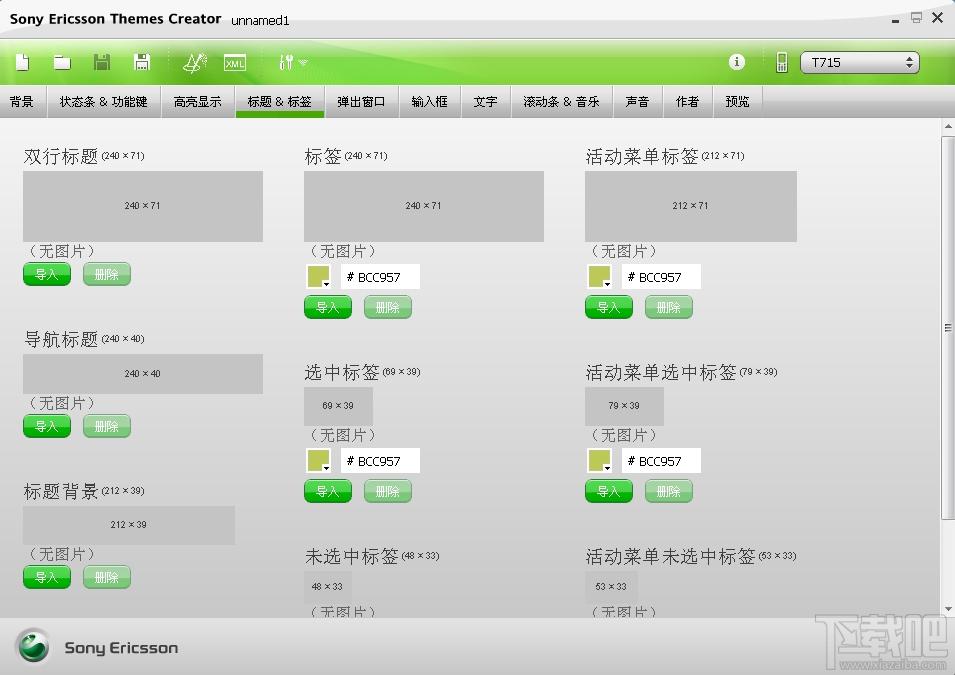Click the 标题背景 212 × 39 image placeholder

129,525
